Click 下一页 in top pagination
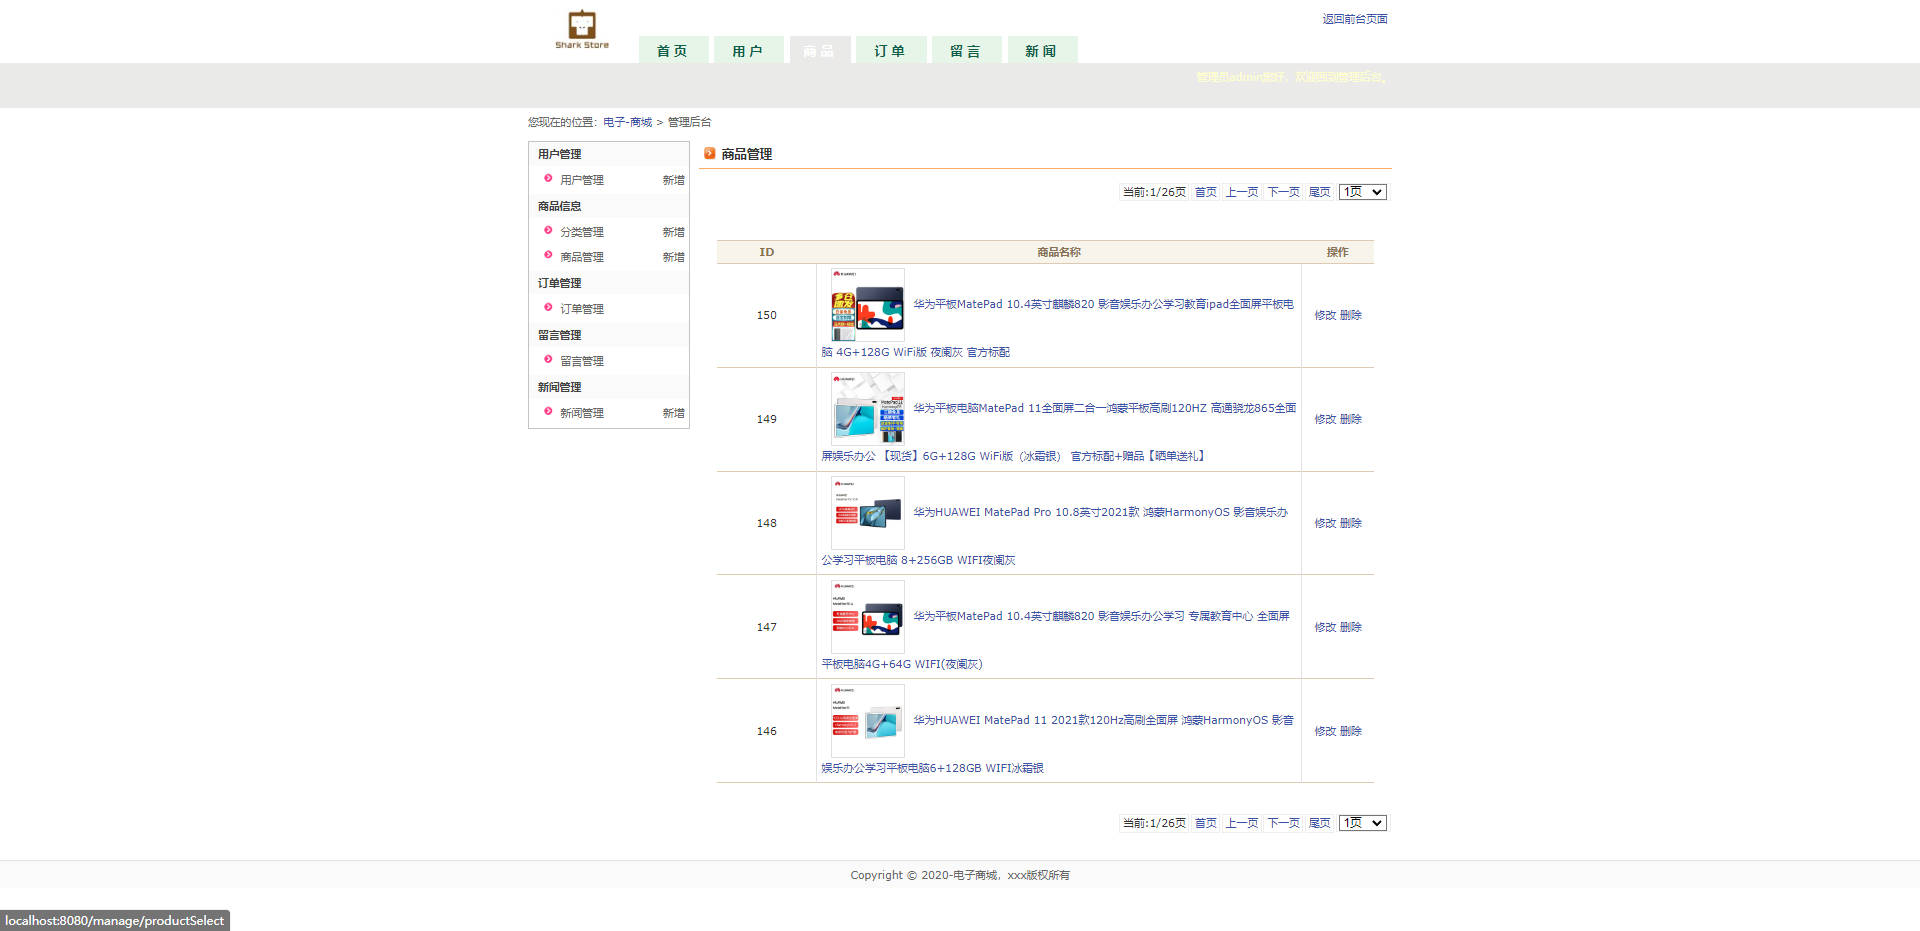This screenshot has width=1920, height=931. pyautogui.click(x=1283, y=192)
